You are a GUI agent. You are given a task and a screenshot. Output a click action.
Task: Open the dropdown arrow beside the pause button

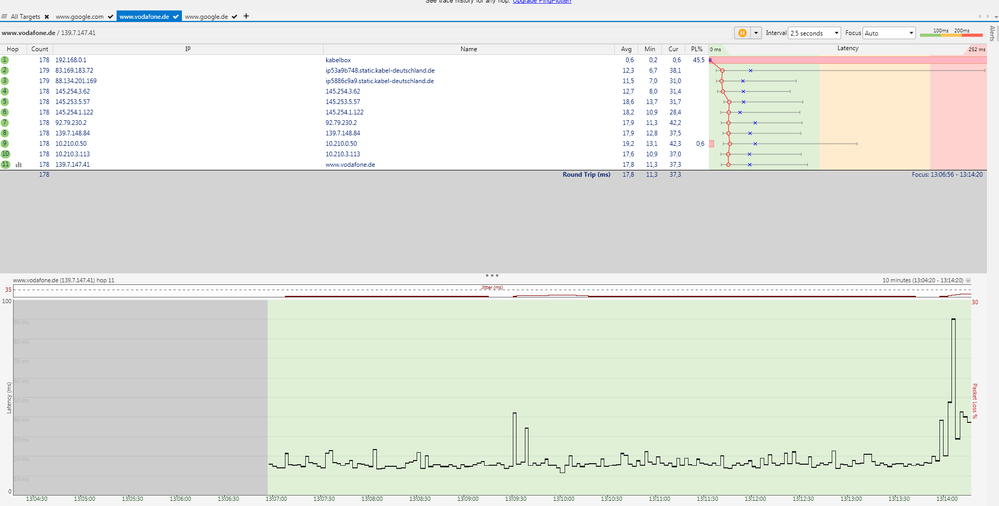tap(756, 33)
